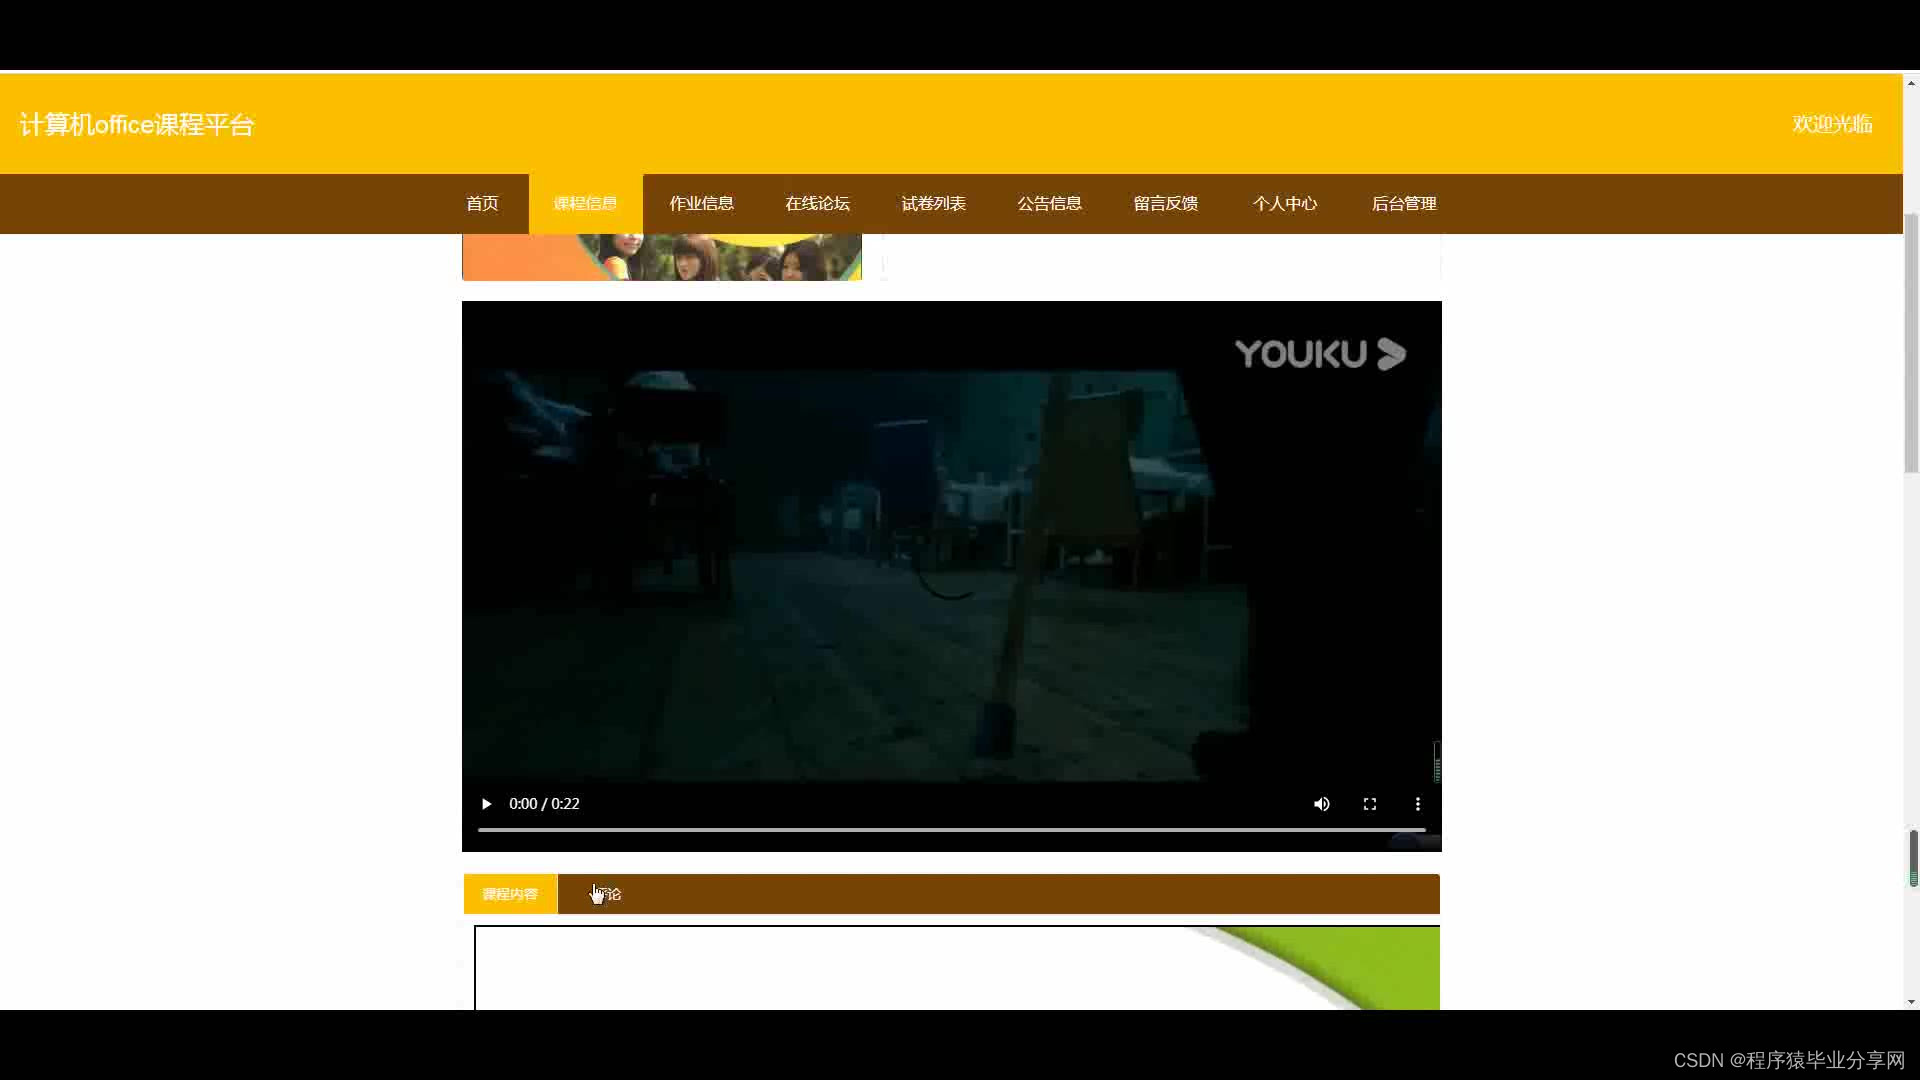Switch to 课程内容 tab

510,894
